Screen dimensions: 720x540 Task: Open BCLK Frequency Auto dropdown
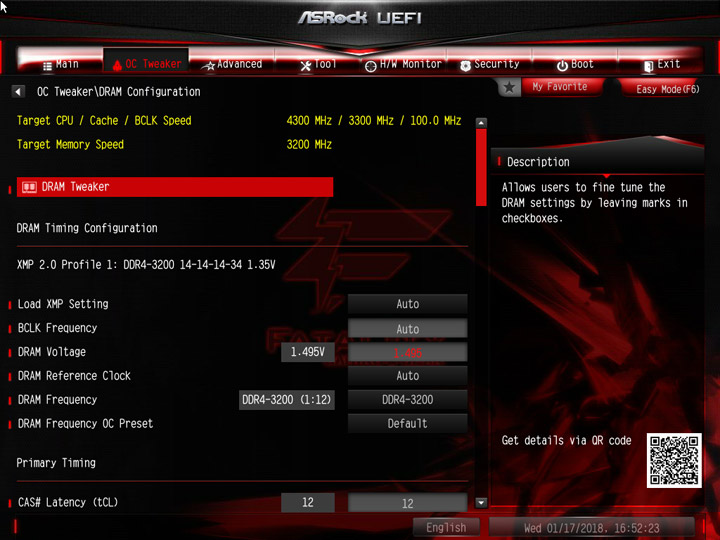tap(408, 329)
